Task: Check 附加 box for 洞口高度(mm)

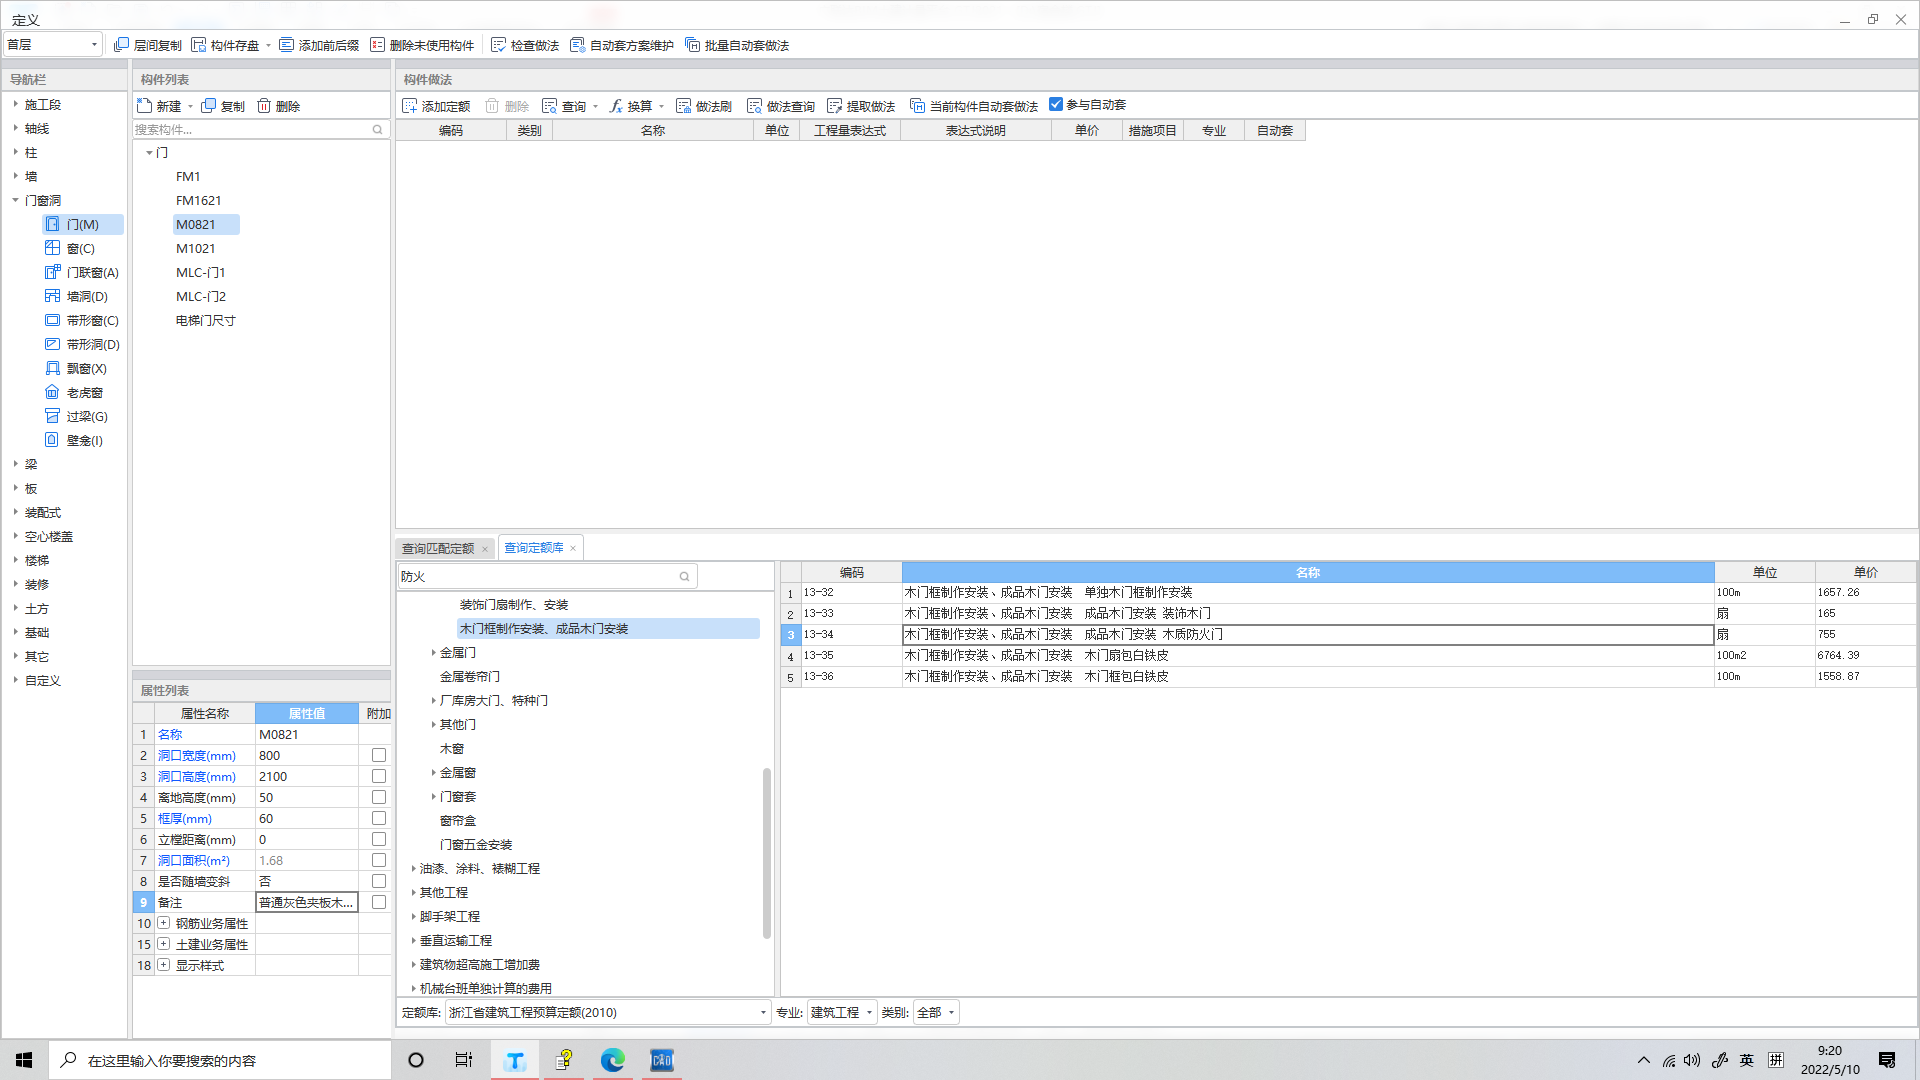Action: (379, 776)
